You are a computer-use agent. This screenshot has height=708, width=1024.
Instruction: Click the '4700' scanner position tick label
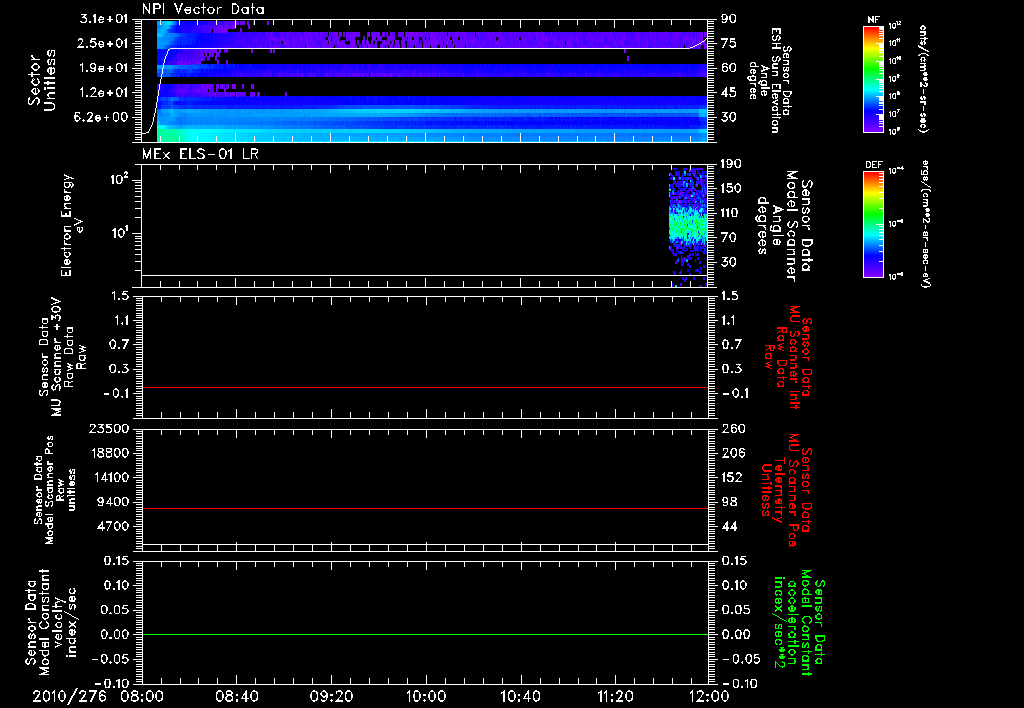(112, 526)
